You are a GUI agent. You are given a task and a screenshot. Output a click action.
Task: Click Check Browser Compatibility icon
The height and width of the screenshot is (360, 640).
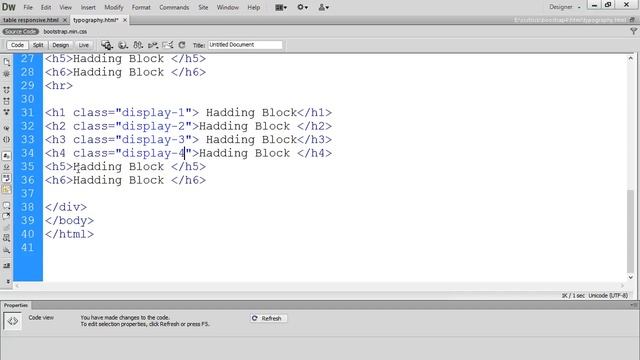click(167, 45)
